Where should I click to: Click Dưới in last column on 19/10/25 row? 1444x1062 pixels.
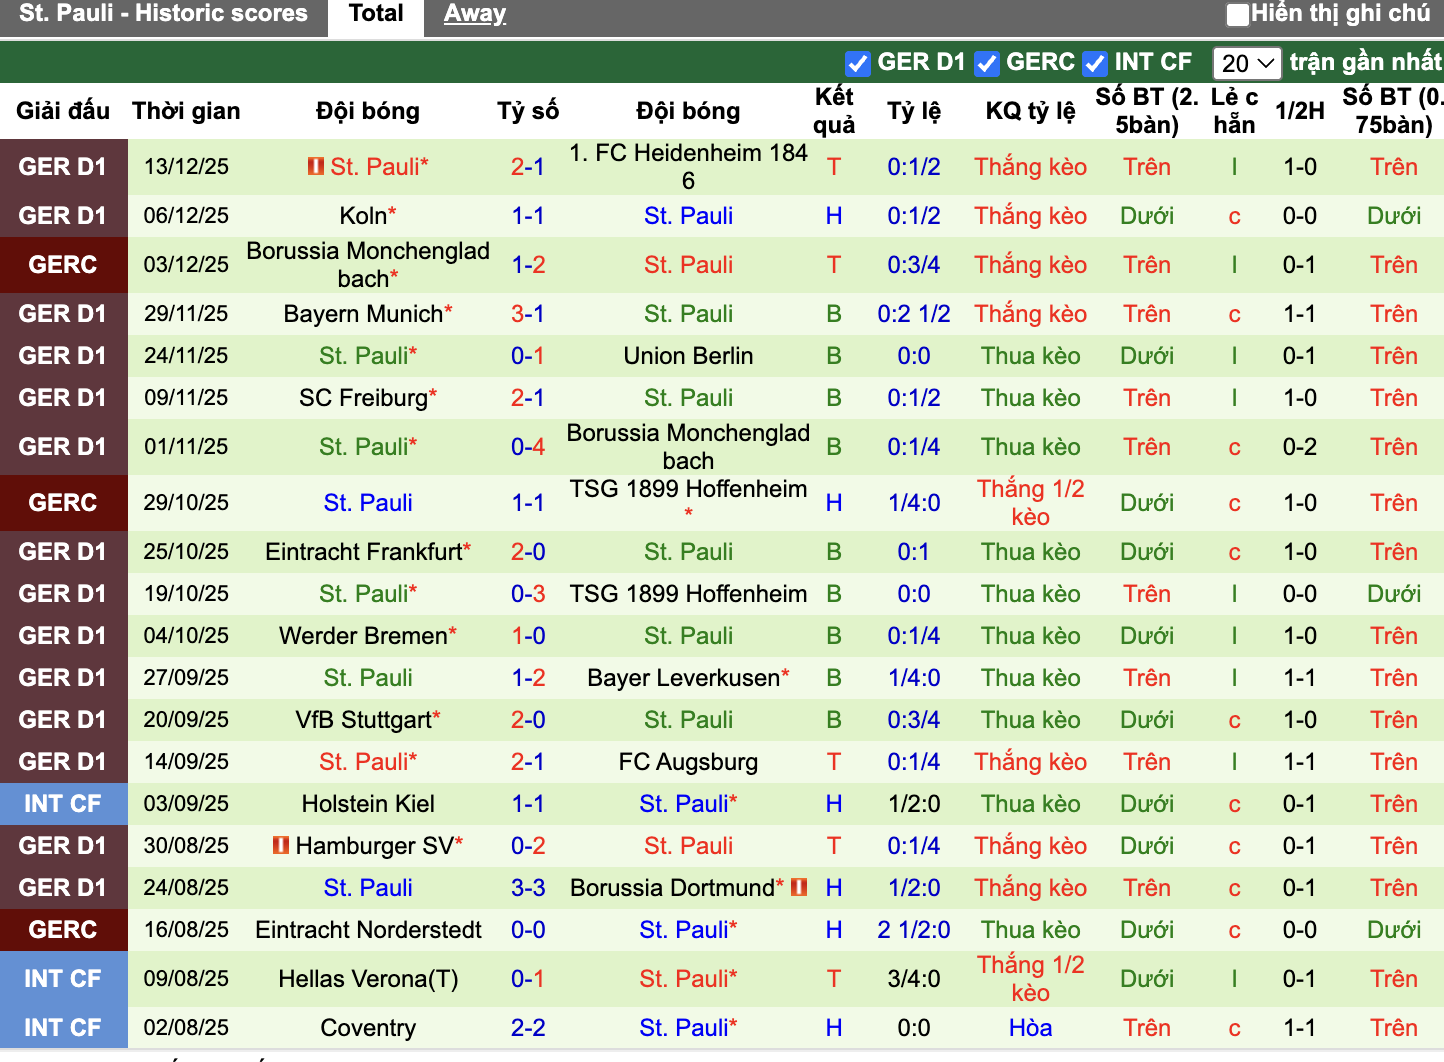(1394, 594)
